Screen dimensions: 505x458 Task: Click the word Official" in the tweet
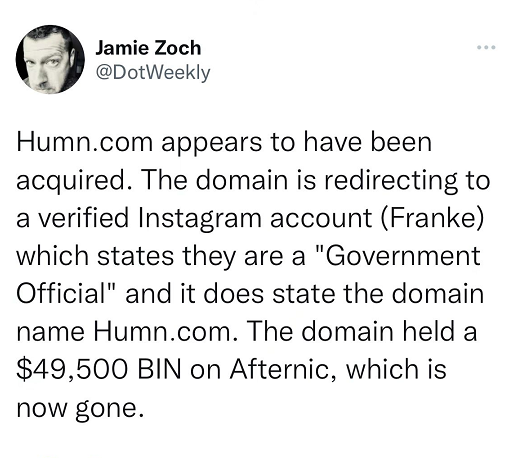tap(66, 294)
